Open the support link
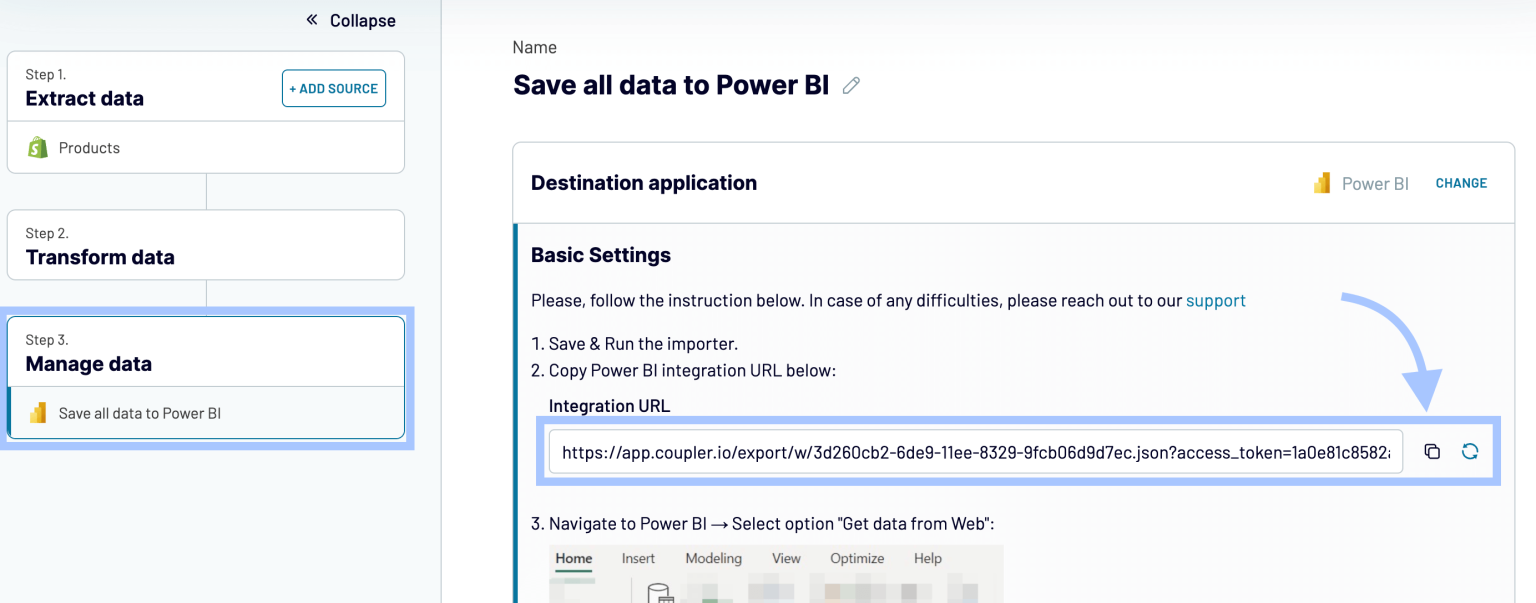The height and width of the screenshot is (603, 1536). [x=1216, y=300]
